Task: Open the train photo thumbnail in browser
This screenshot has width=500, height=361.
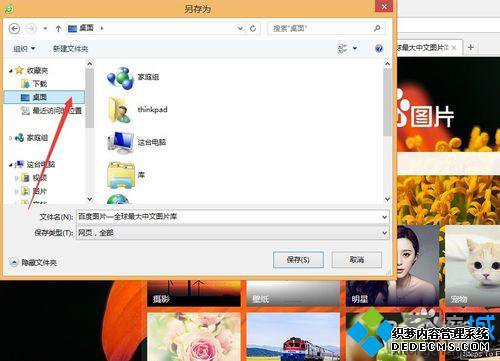Action: point(293,337)
